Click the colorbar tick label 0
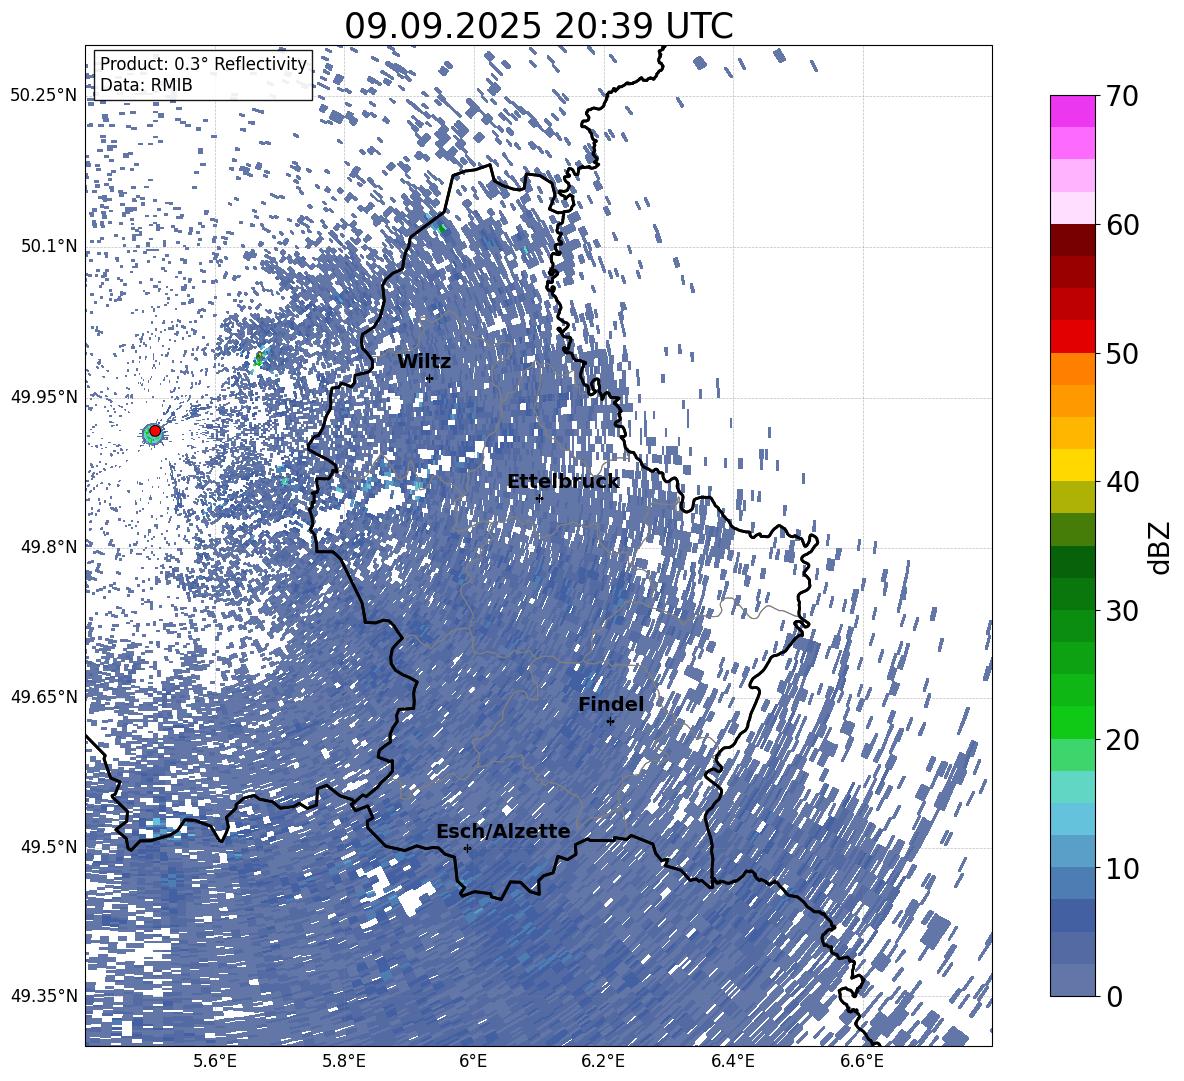Screen dimensions: 1184x1081 (x=1114, y=996)
